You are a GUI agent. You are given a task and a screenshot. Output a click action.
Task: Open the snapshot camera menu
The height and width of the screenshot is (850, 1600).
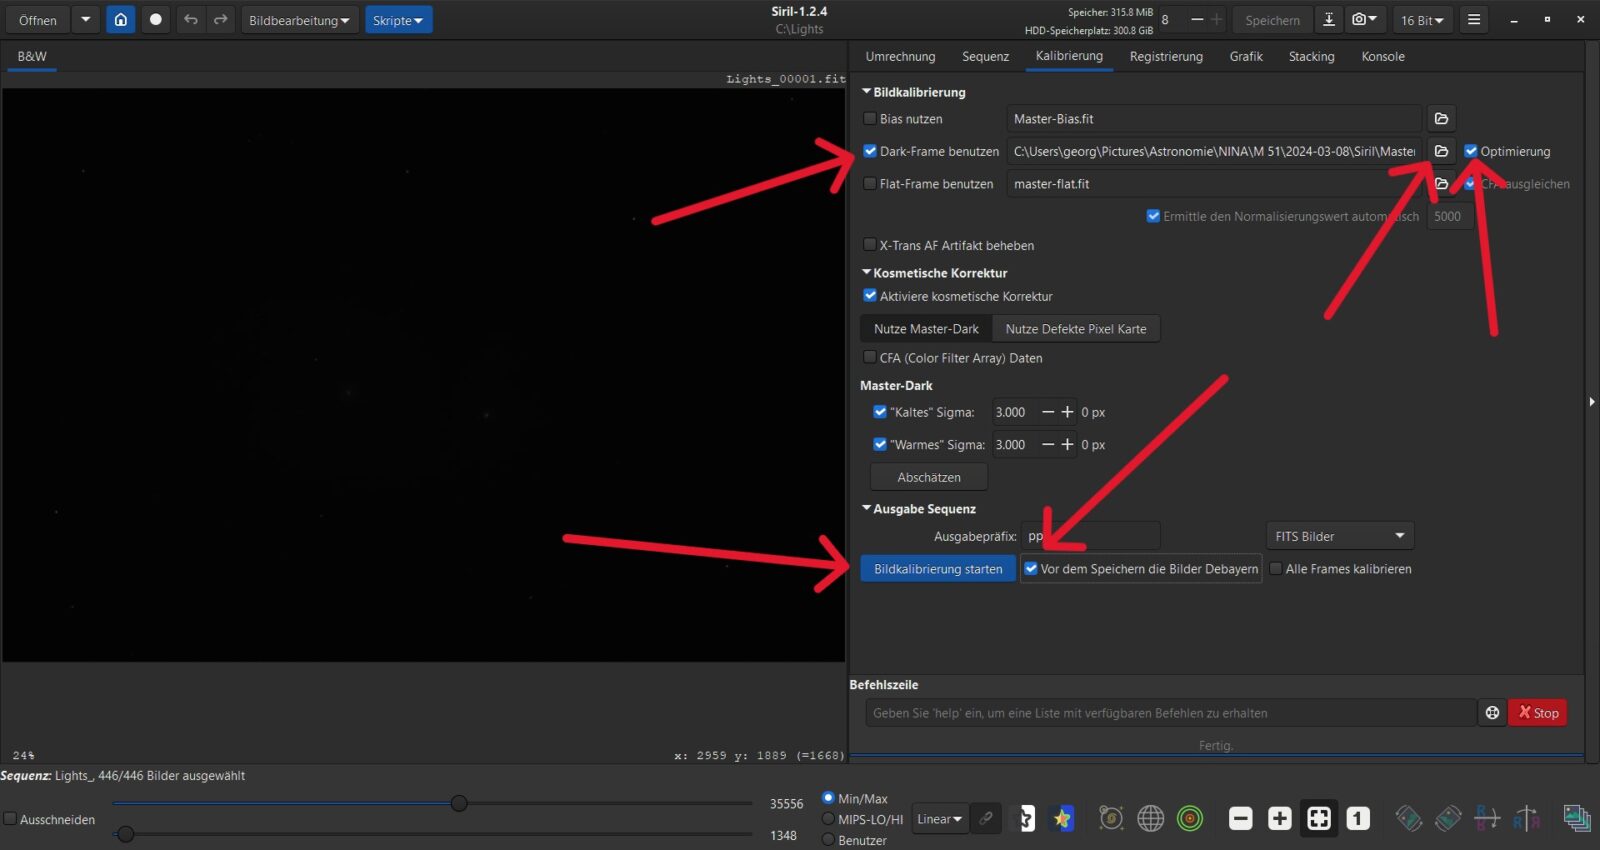click(x=1365, y=20)
